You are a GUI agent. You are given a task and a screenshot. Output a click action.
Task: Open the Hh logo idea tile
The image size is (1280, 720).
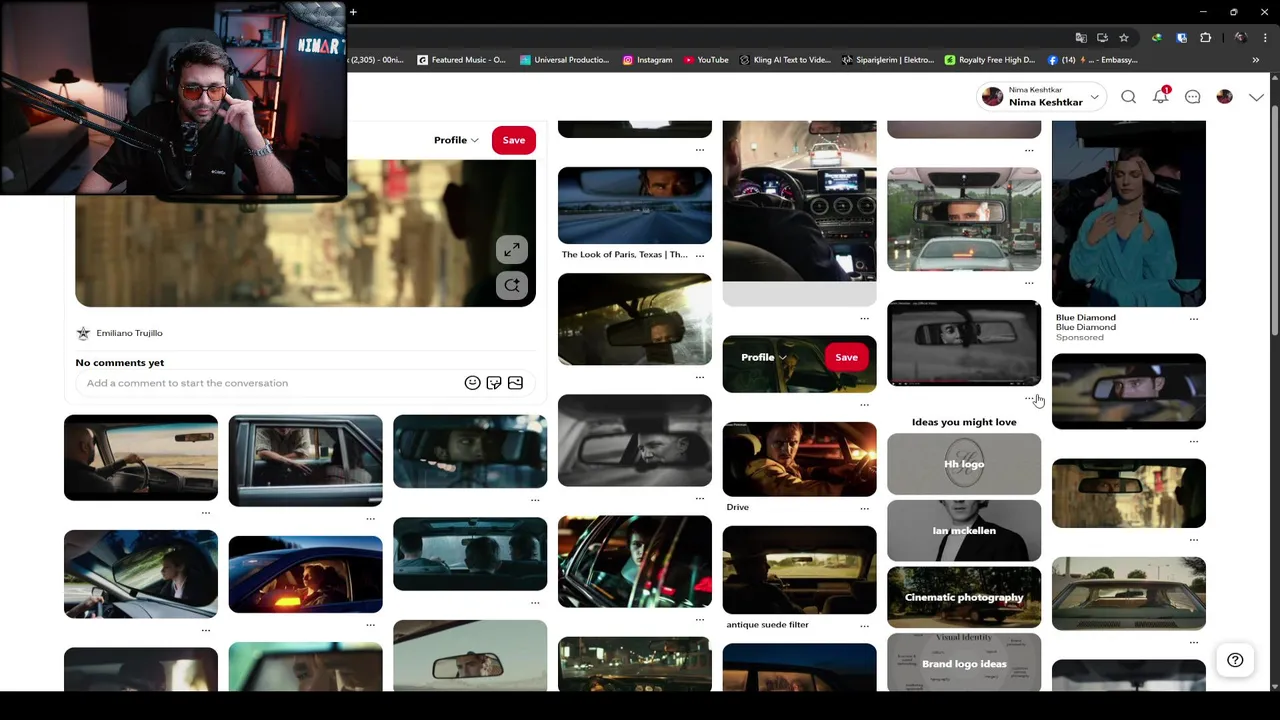click(x=964, y=464)
